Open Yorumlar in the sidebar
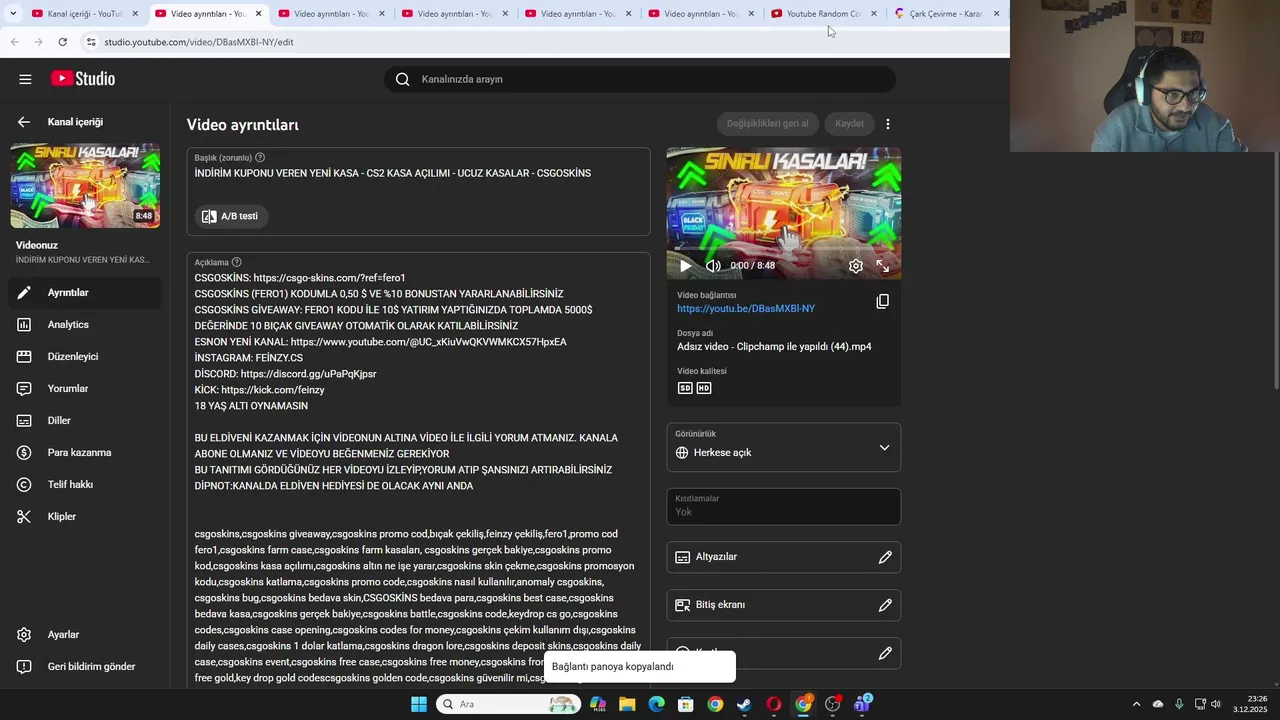This screenshot has height=720, width=1280. [85, 389]
